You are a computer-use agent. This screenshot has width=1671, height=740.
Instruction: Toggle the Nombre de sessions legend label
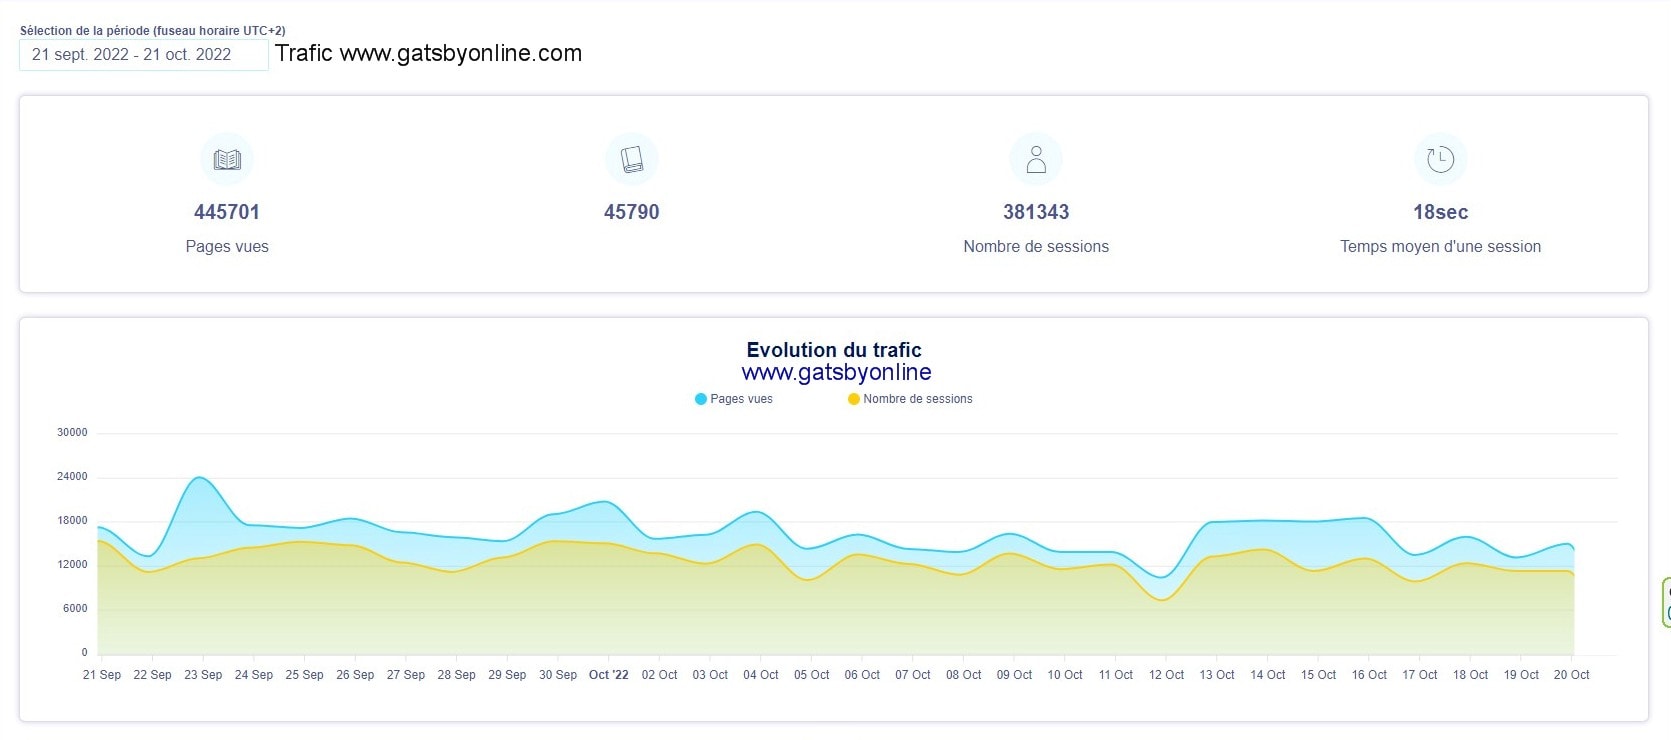tap(917, 399)
